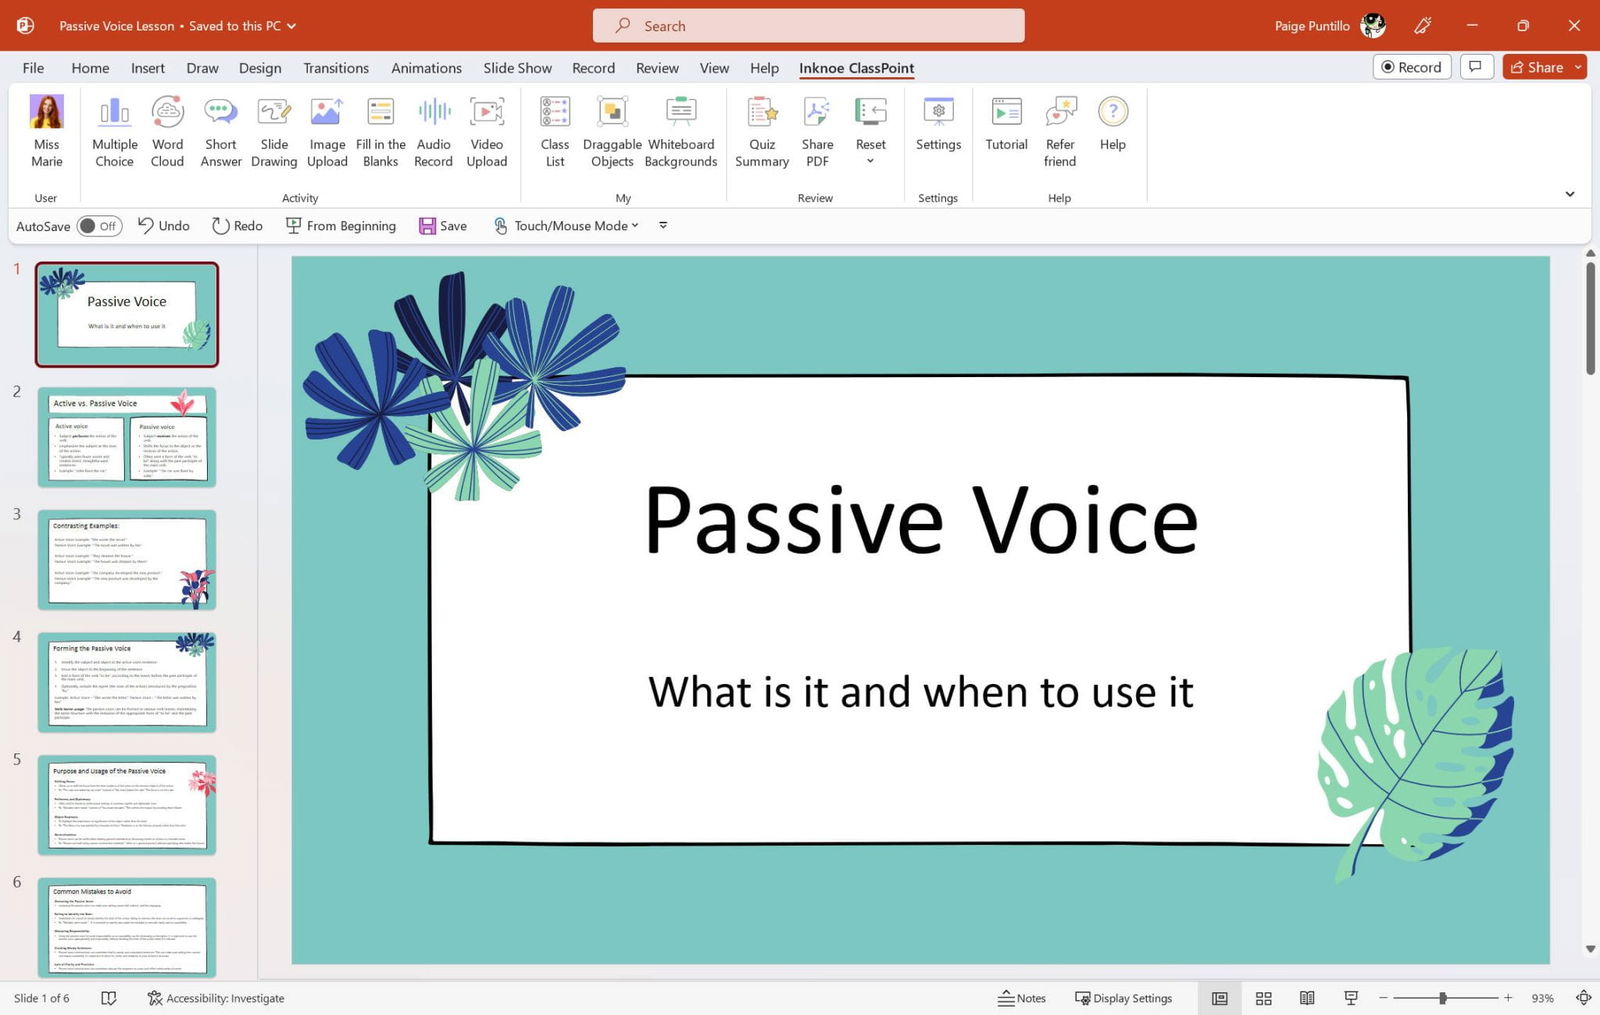
Task: Open Quiz Summary
Action: [x=761, y=130]
